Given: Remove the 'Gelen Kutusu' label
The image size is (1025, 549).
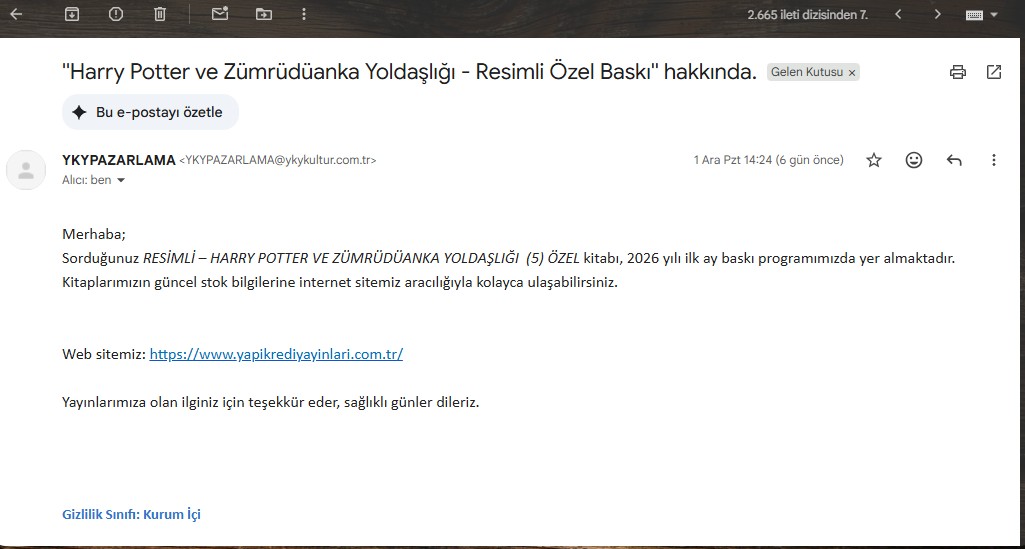Looking at the screenshot, I should pos(852,73).
